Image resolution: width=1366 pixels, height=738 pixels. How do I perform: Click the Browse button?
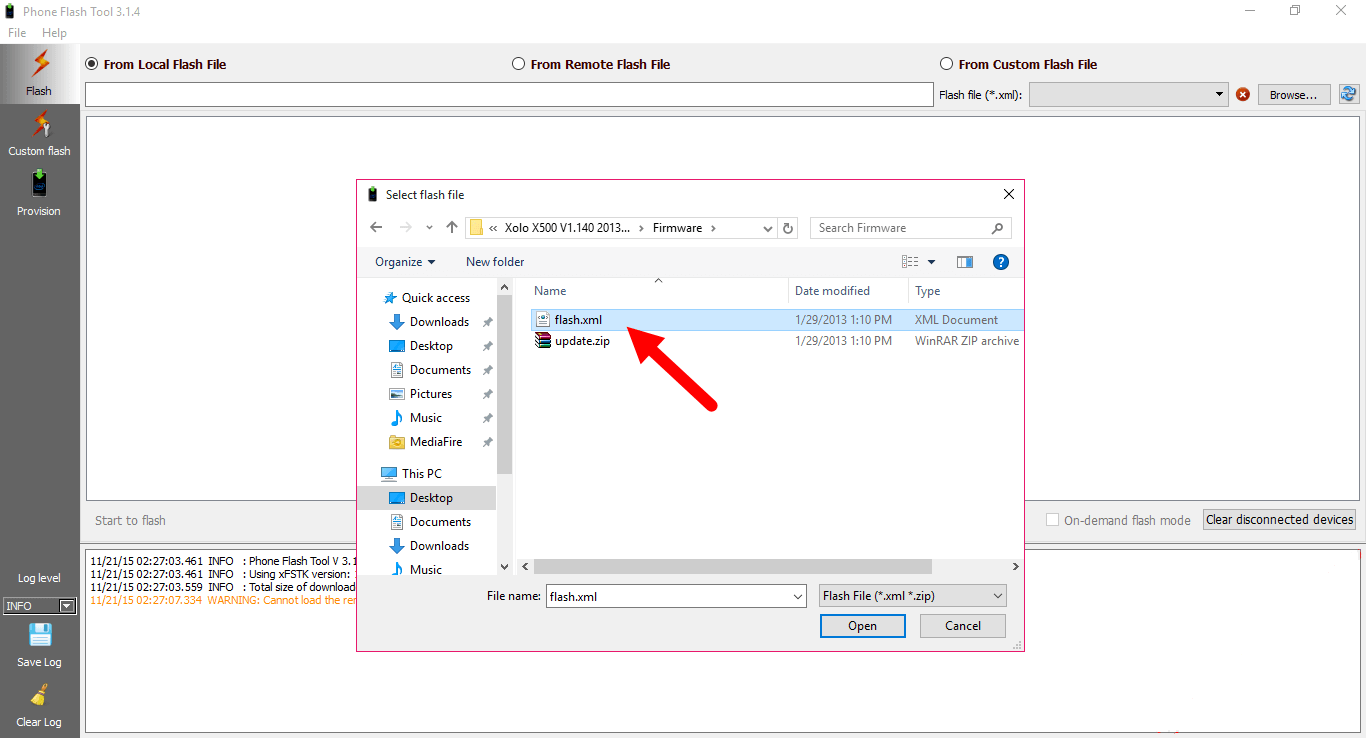(1294, 95)
